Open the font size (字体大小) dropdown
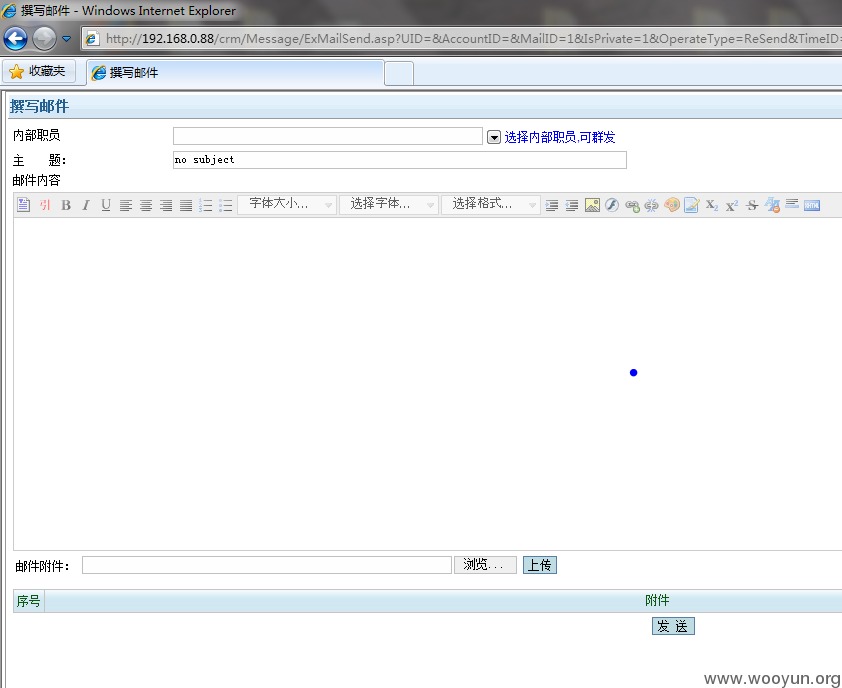 coord(287,204)
